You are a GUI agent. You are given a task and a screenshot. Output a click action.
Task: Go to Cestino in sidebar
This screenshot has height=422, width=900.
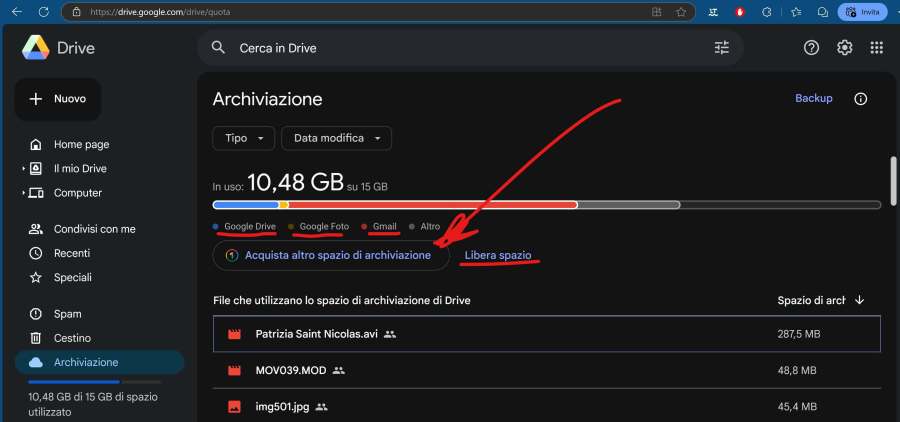coord(72,338)
